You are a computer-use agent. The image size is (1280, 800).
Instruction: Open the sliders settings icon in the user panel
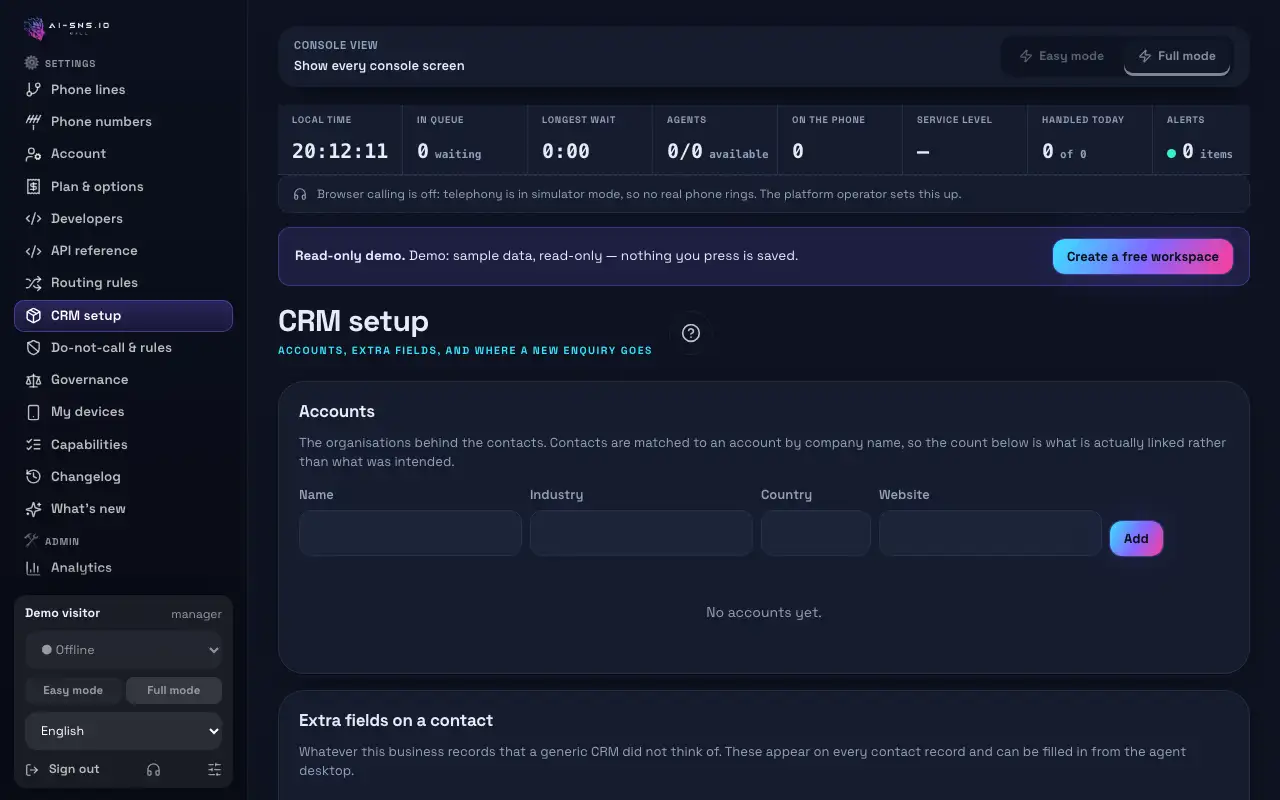[214, 770]
